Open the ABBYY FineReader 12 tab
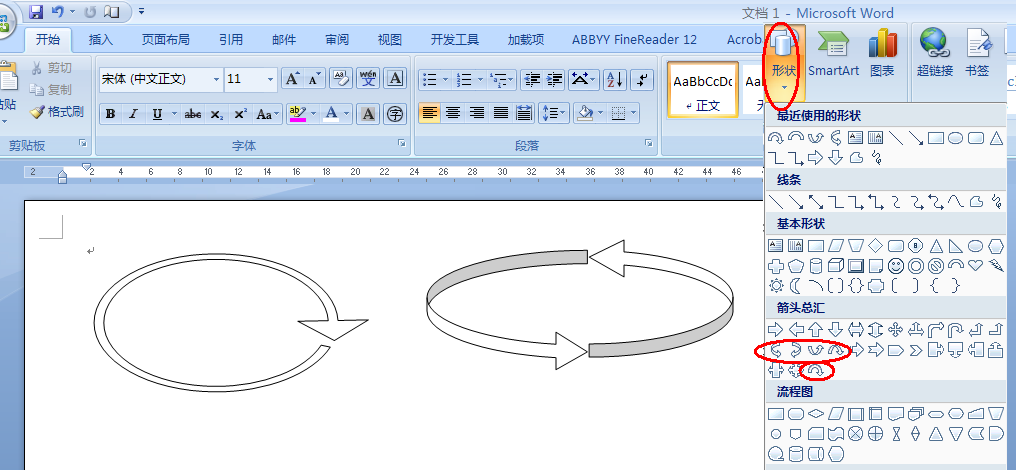Image resolution: width=1016 pixels, height=470 pixels. pos(634,40)
